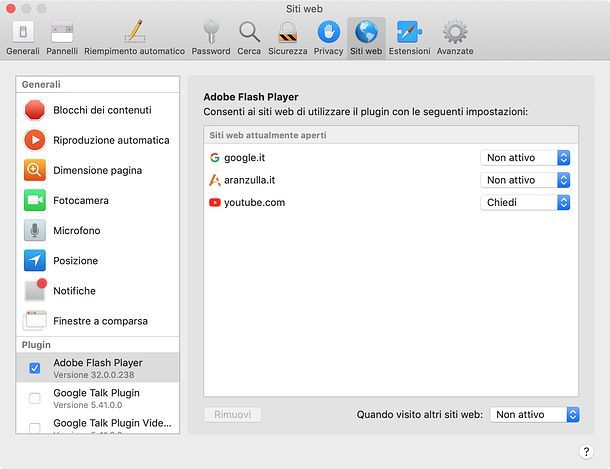Image resolution: width=610 pixels, height=469 pixels.
Task: Open the Privacy hand icon
Action: (329, 32)
